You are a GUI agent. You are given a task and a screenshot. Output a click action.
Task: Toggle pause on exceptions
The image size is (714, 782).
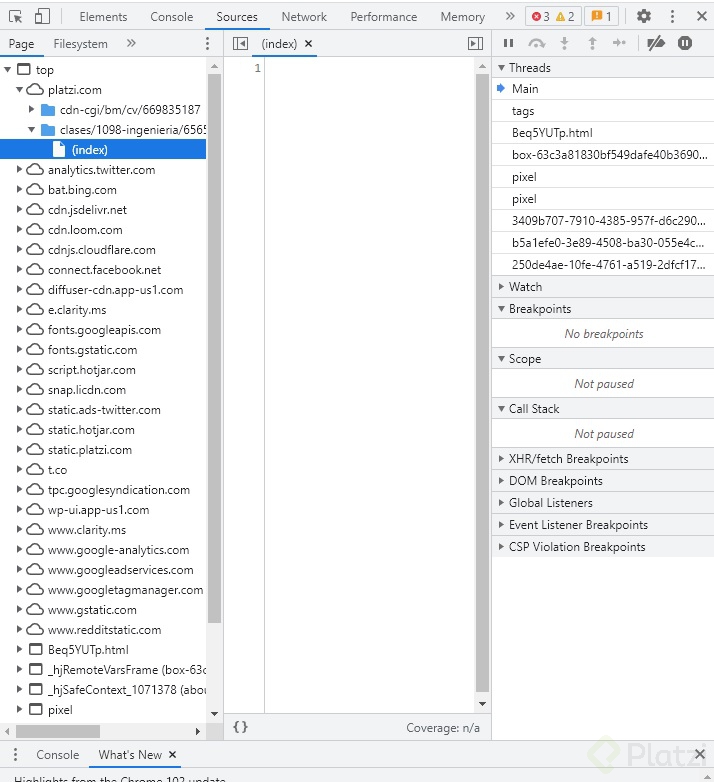coord(685,43)
